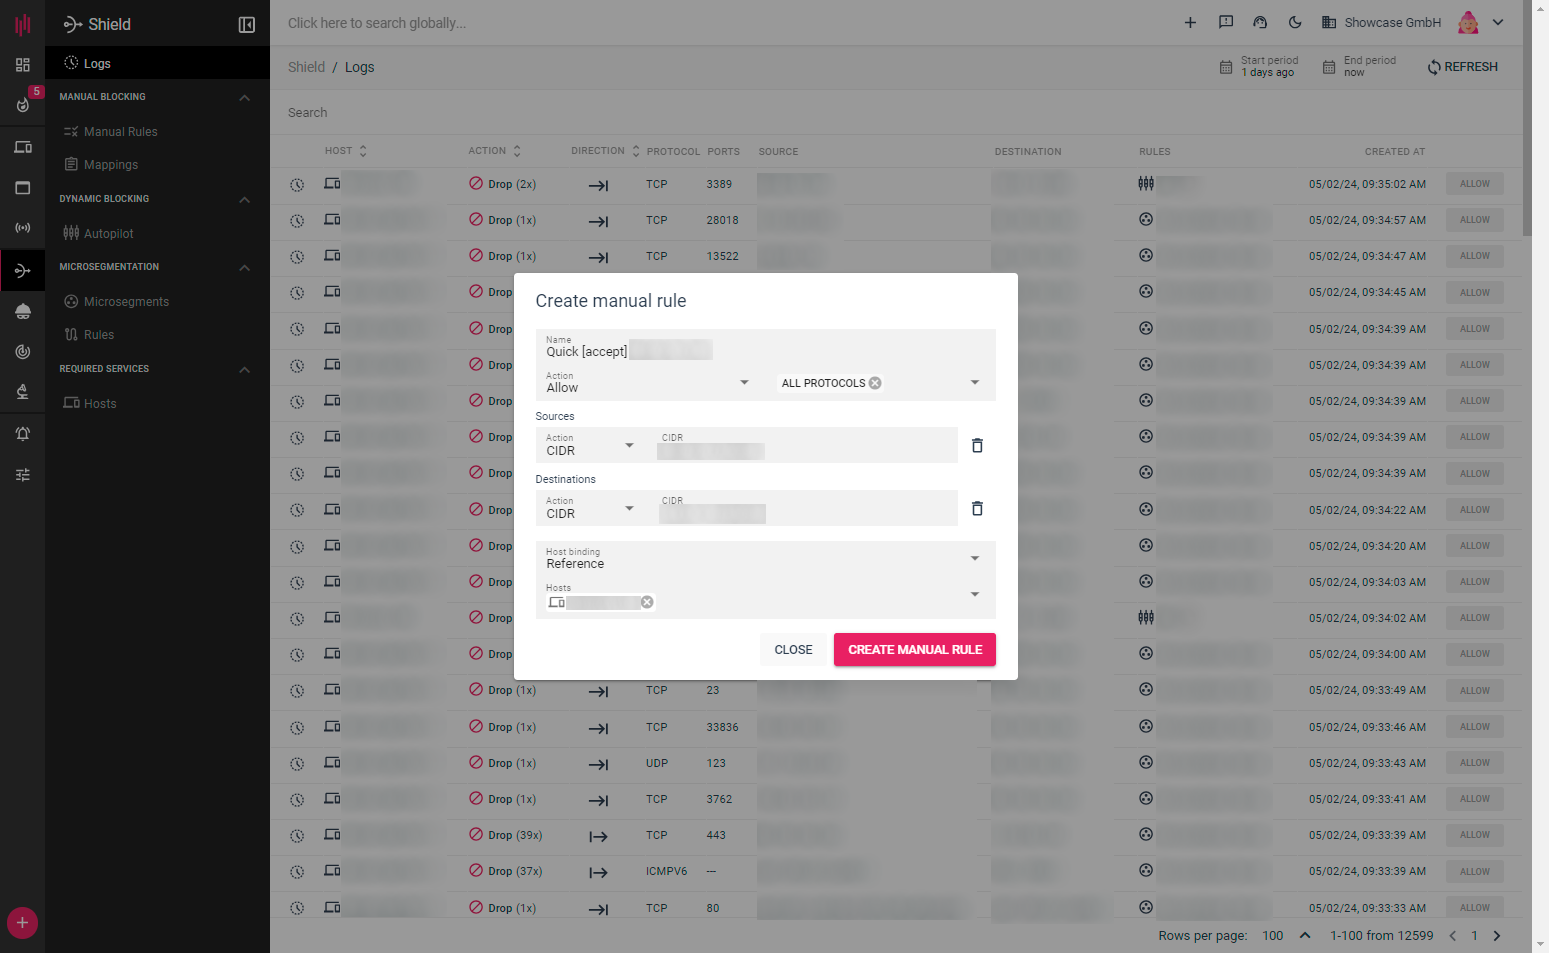The image size is (1549, 953).
Task: Toggle dark mode moon icon
Action: pos(1295,23)
